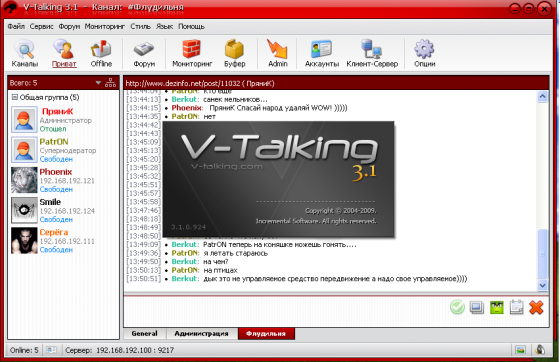Click Серёга's avatar thumbnail

click(24, 241)
